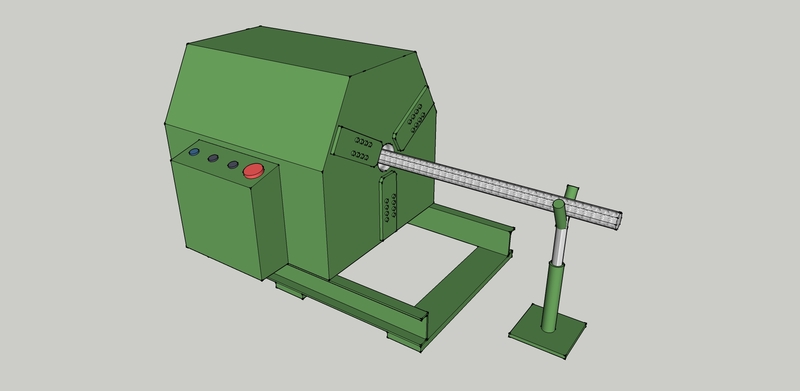Viewport: 800px width, 391px height.
Task: Click the green Y-shaped fork atop the stand
Action: coord(564,205)
